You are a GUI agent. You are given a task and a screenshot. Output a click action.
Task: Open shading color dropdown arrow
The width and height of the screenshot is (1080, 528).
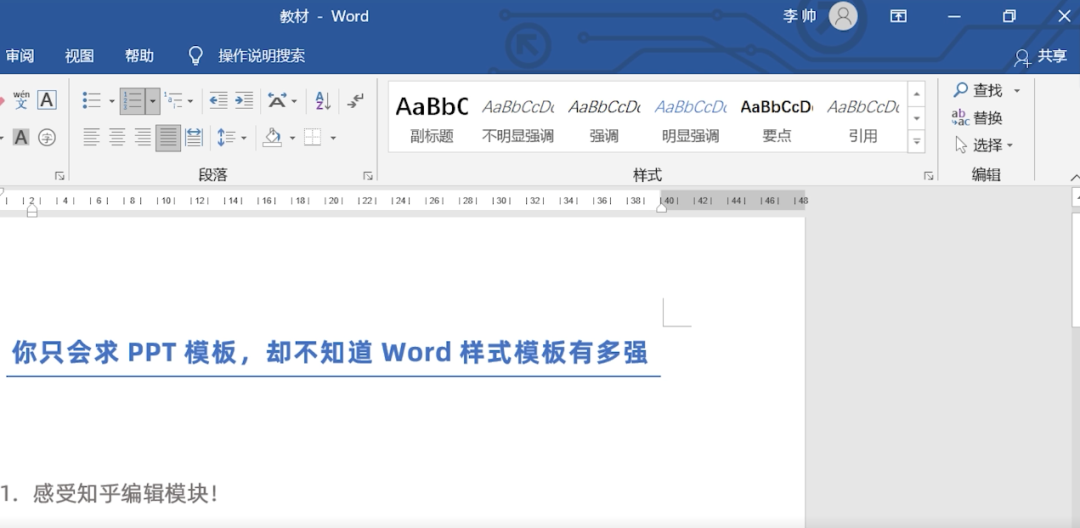292,138
